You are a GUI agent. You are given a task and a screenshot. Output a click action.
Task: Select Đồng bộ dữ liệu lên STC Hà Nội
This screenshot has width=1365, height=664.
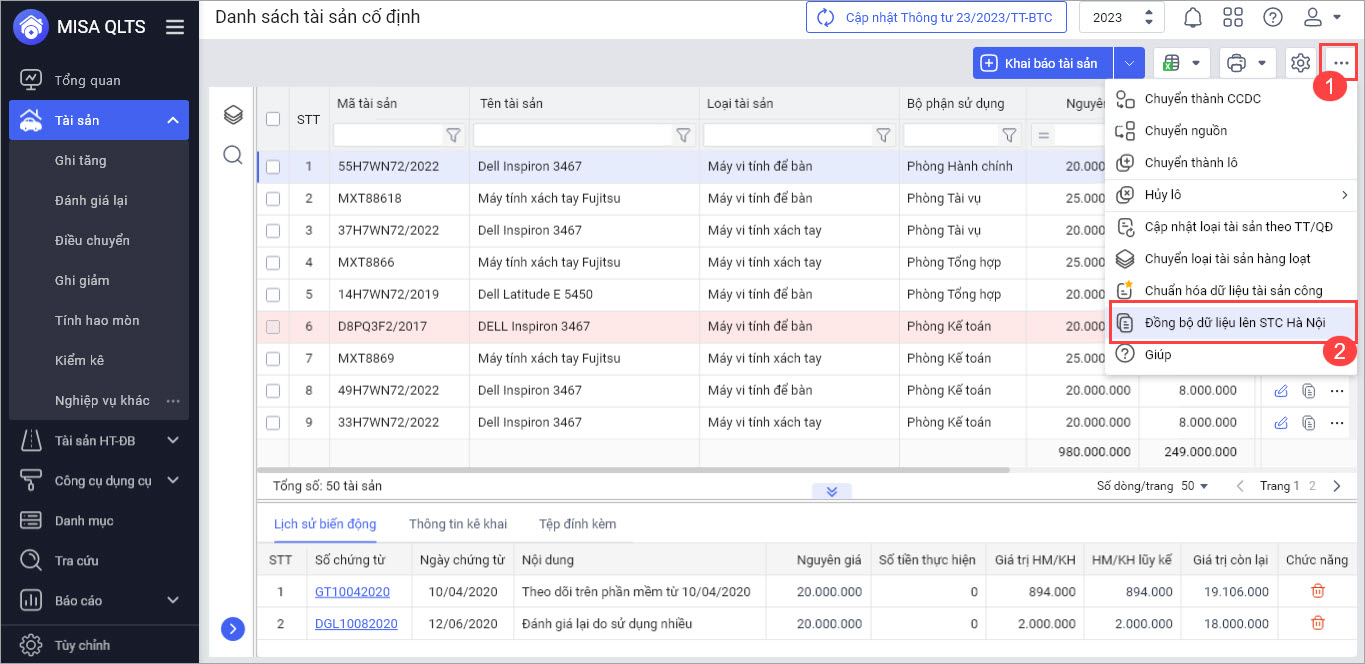coord(1231,323)
